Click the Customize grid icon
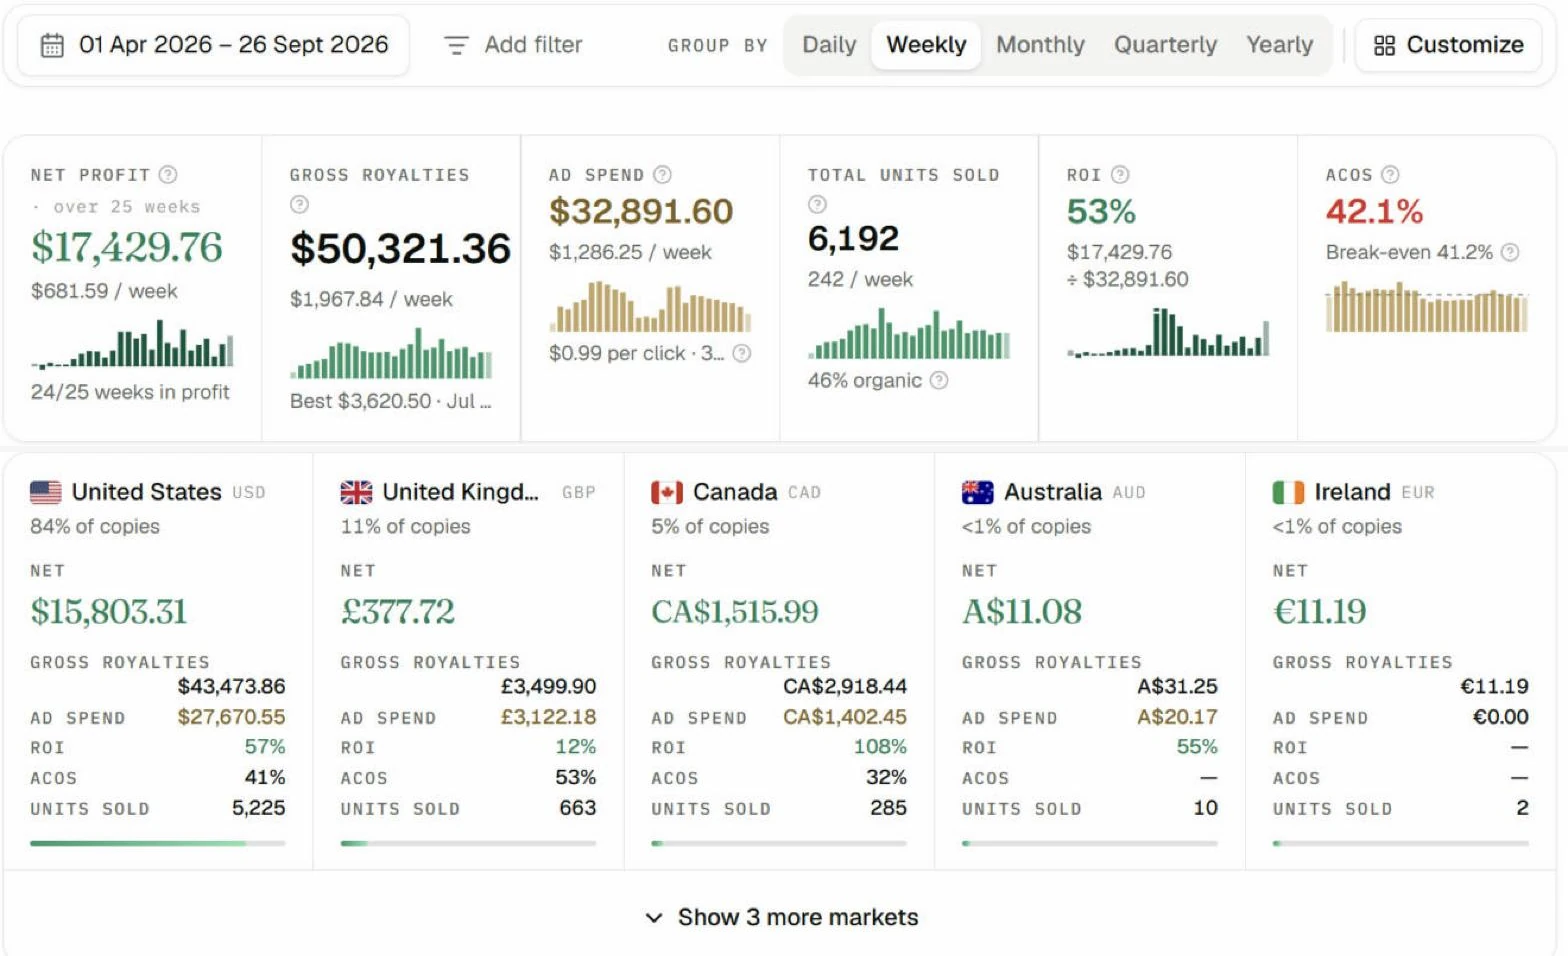 [1384, 45]
